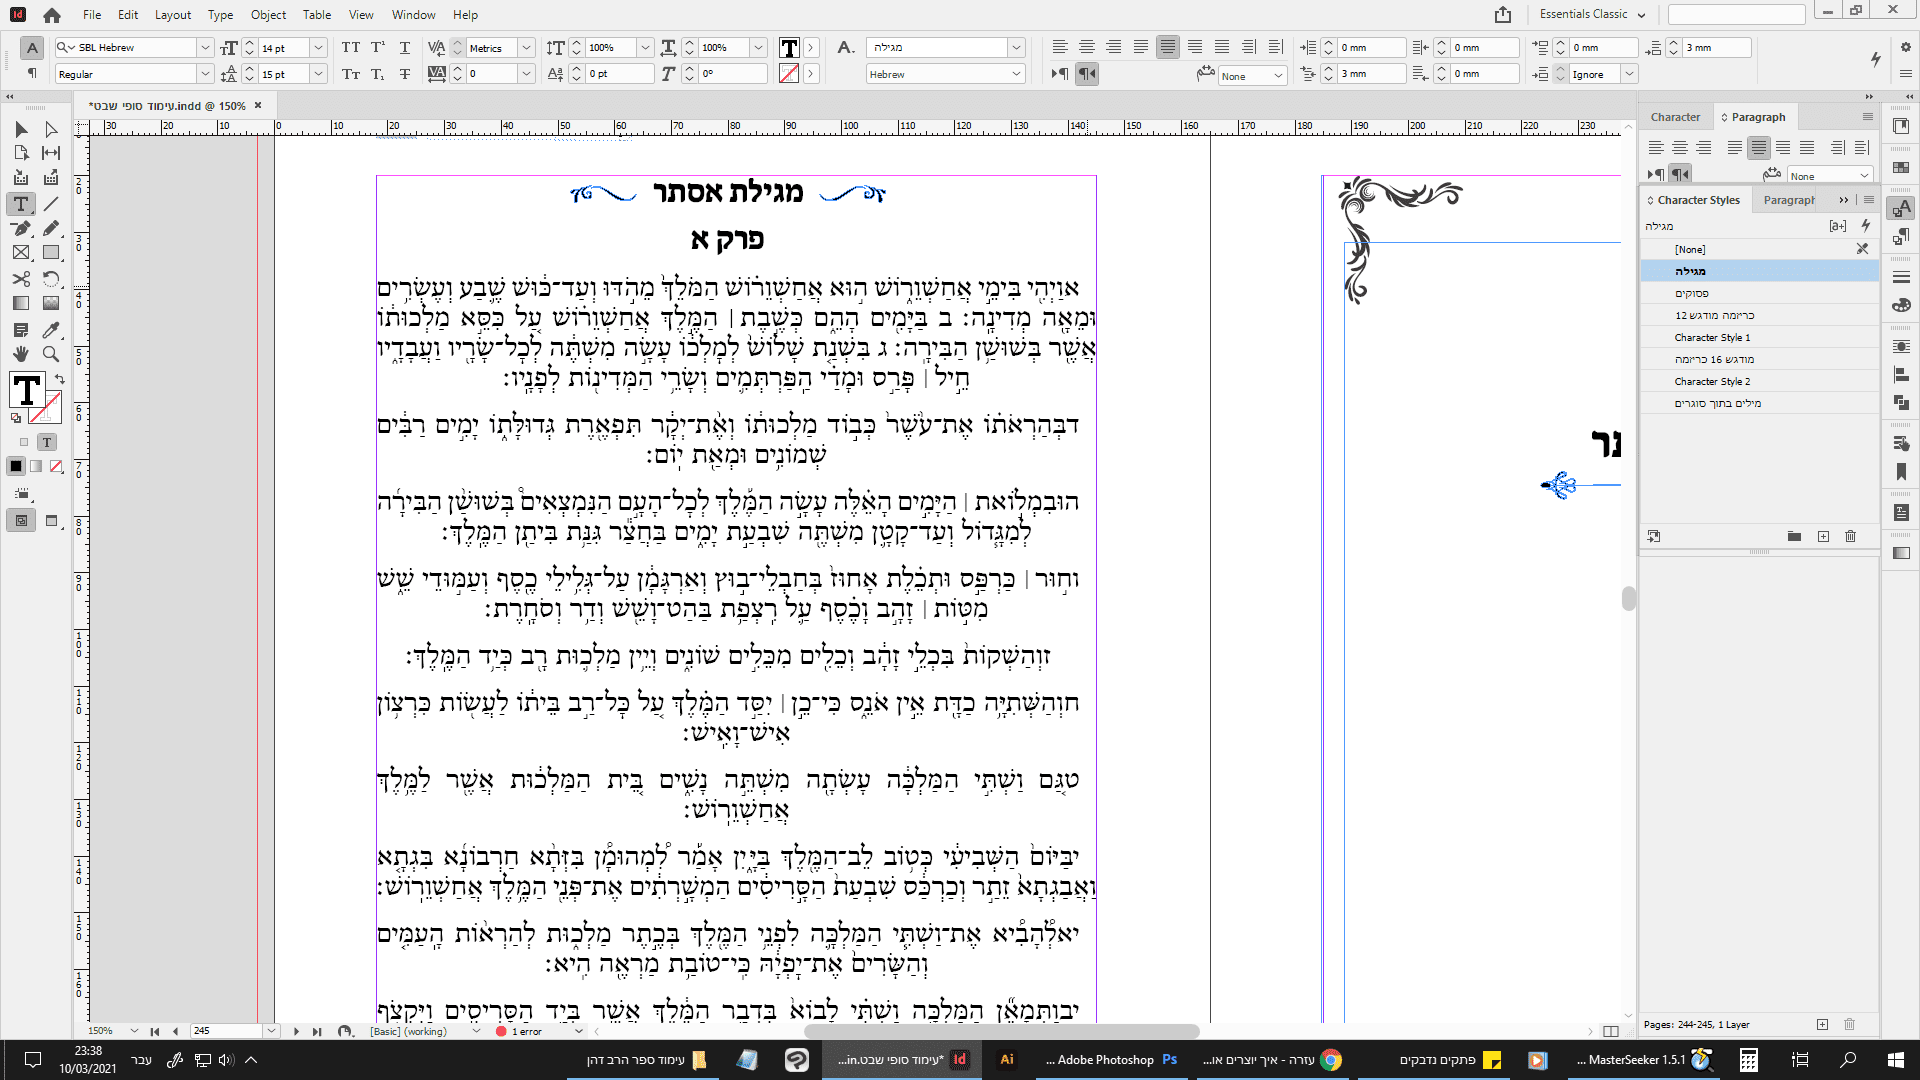Select the Scissors tool
The height and width of the screenshot is (1080, 1920).
(x=21, y=279)
